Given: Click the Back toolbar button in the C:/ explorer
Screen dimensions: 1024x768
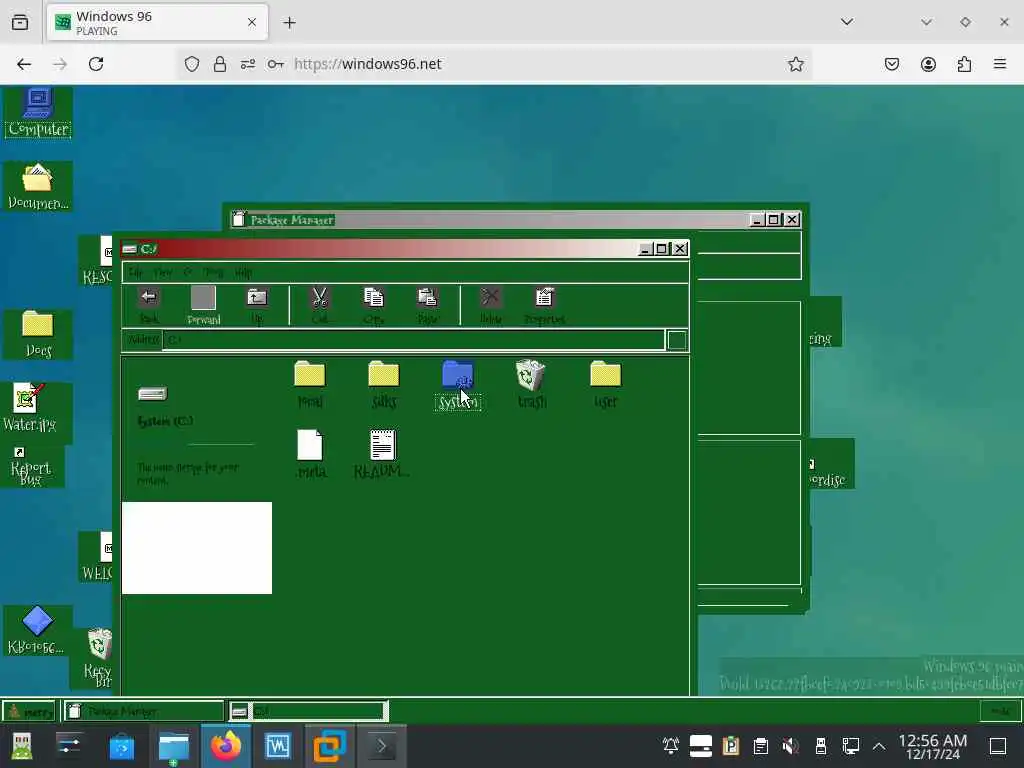Looking at the screenshot, I should (x=149, y=305).
